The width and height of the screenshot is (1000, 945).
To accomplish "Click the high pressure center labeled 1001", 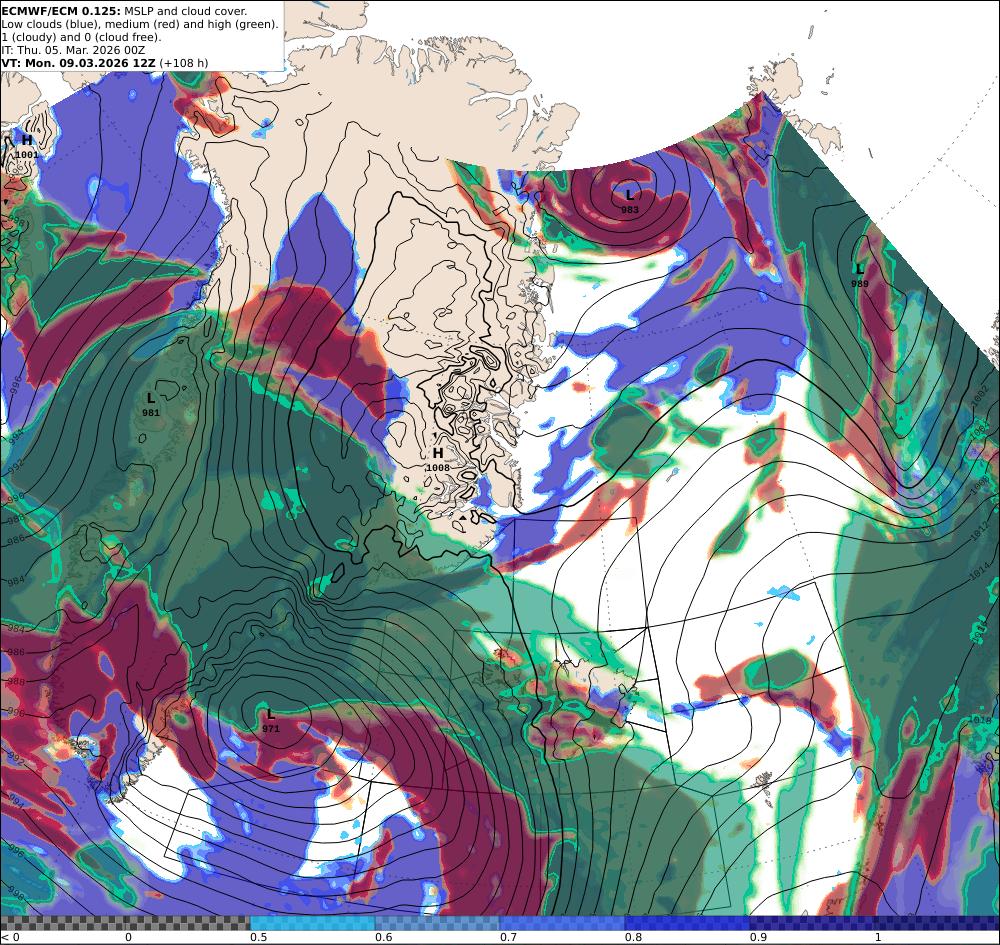I will pos(27,146).
